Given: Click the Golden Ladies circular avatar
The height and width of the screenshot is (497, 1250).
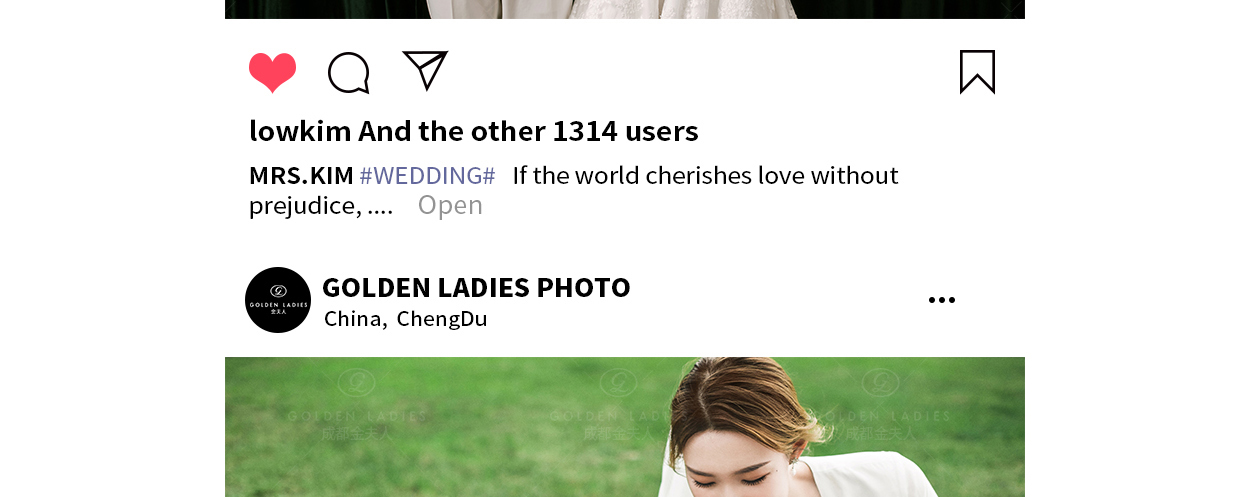Looking at the screenshot, I should [x=278, y=300].
